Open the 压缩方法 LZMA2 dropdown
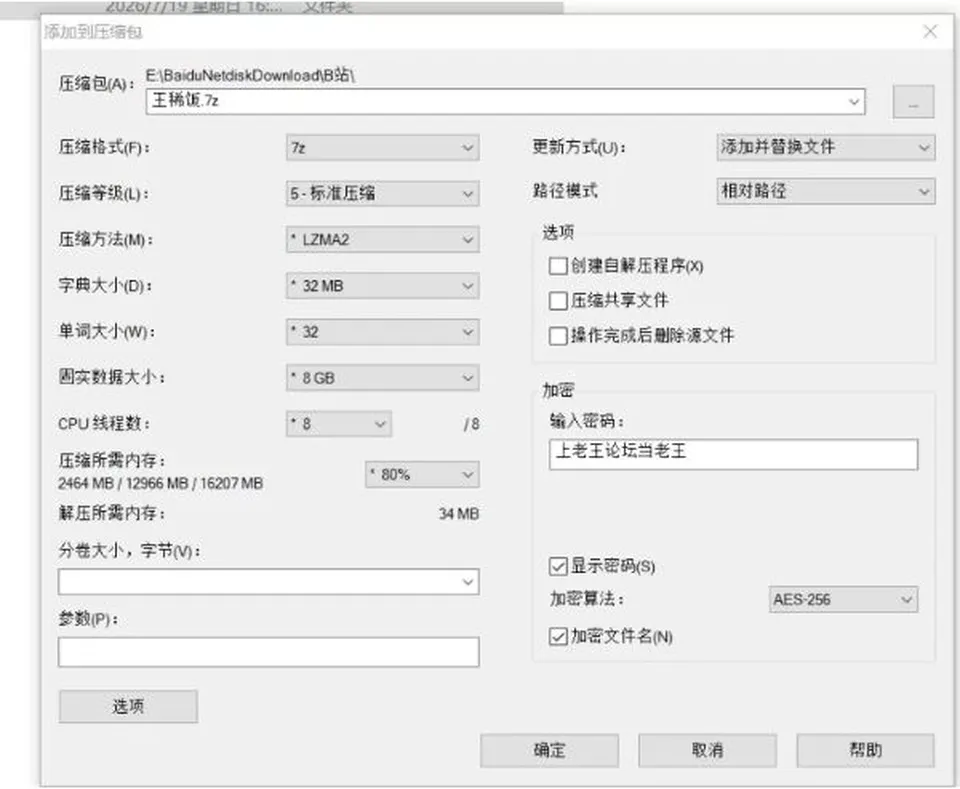 pyautogui.click(x=383, y=239)
